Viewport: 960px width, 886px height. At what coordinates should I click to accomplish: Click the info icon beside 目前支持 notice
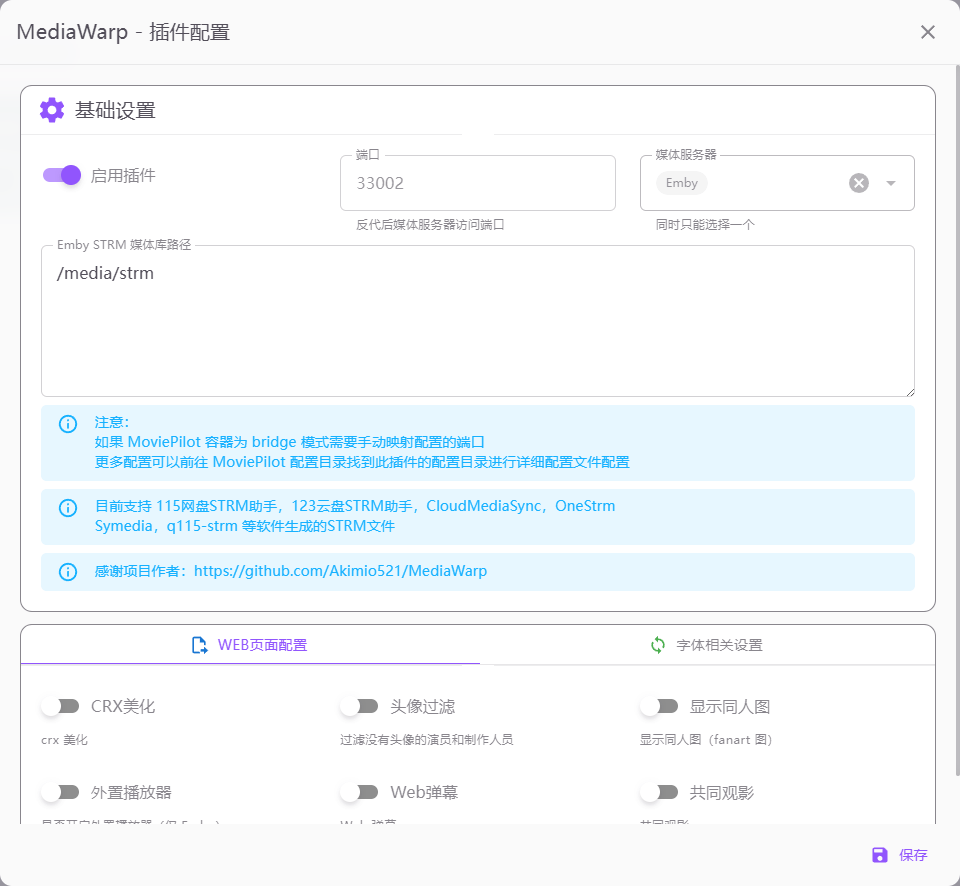68,507
